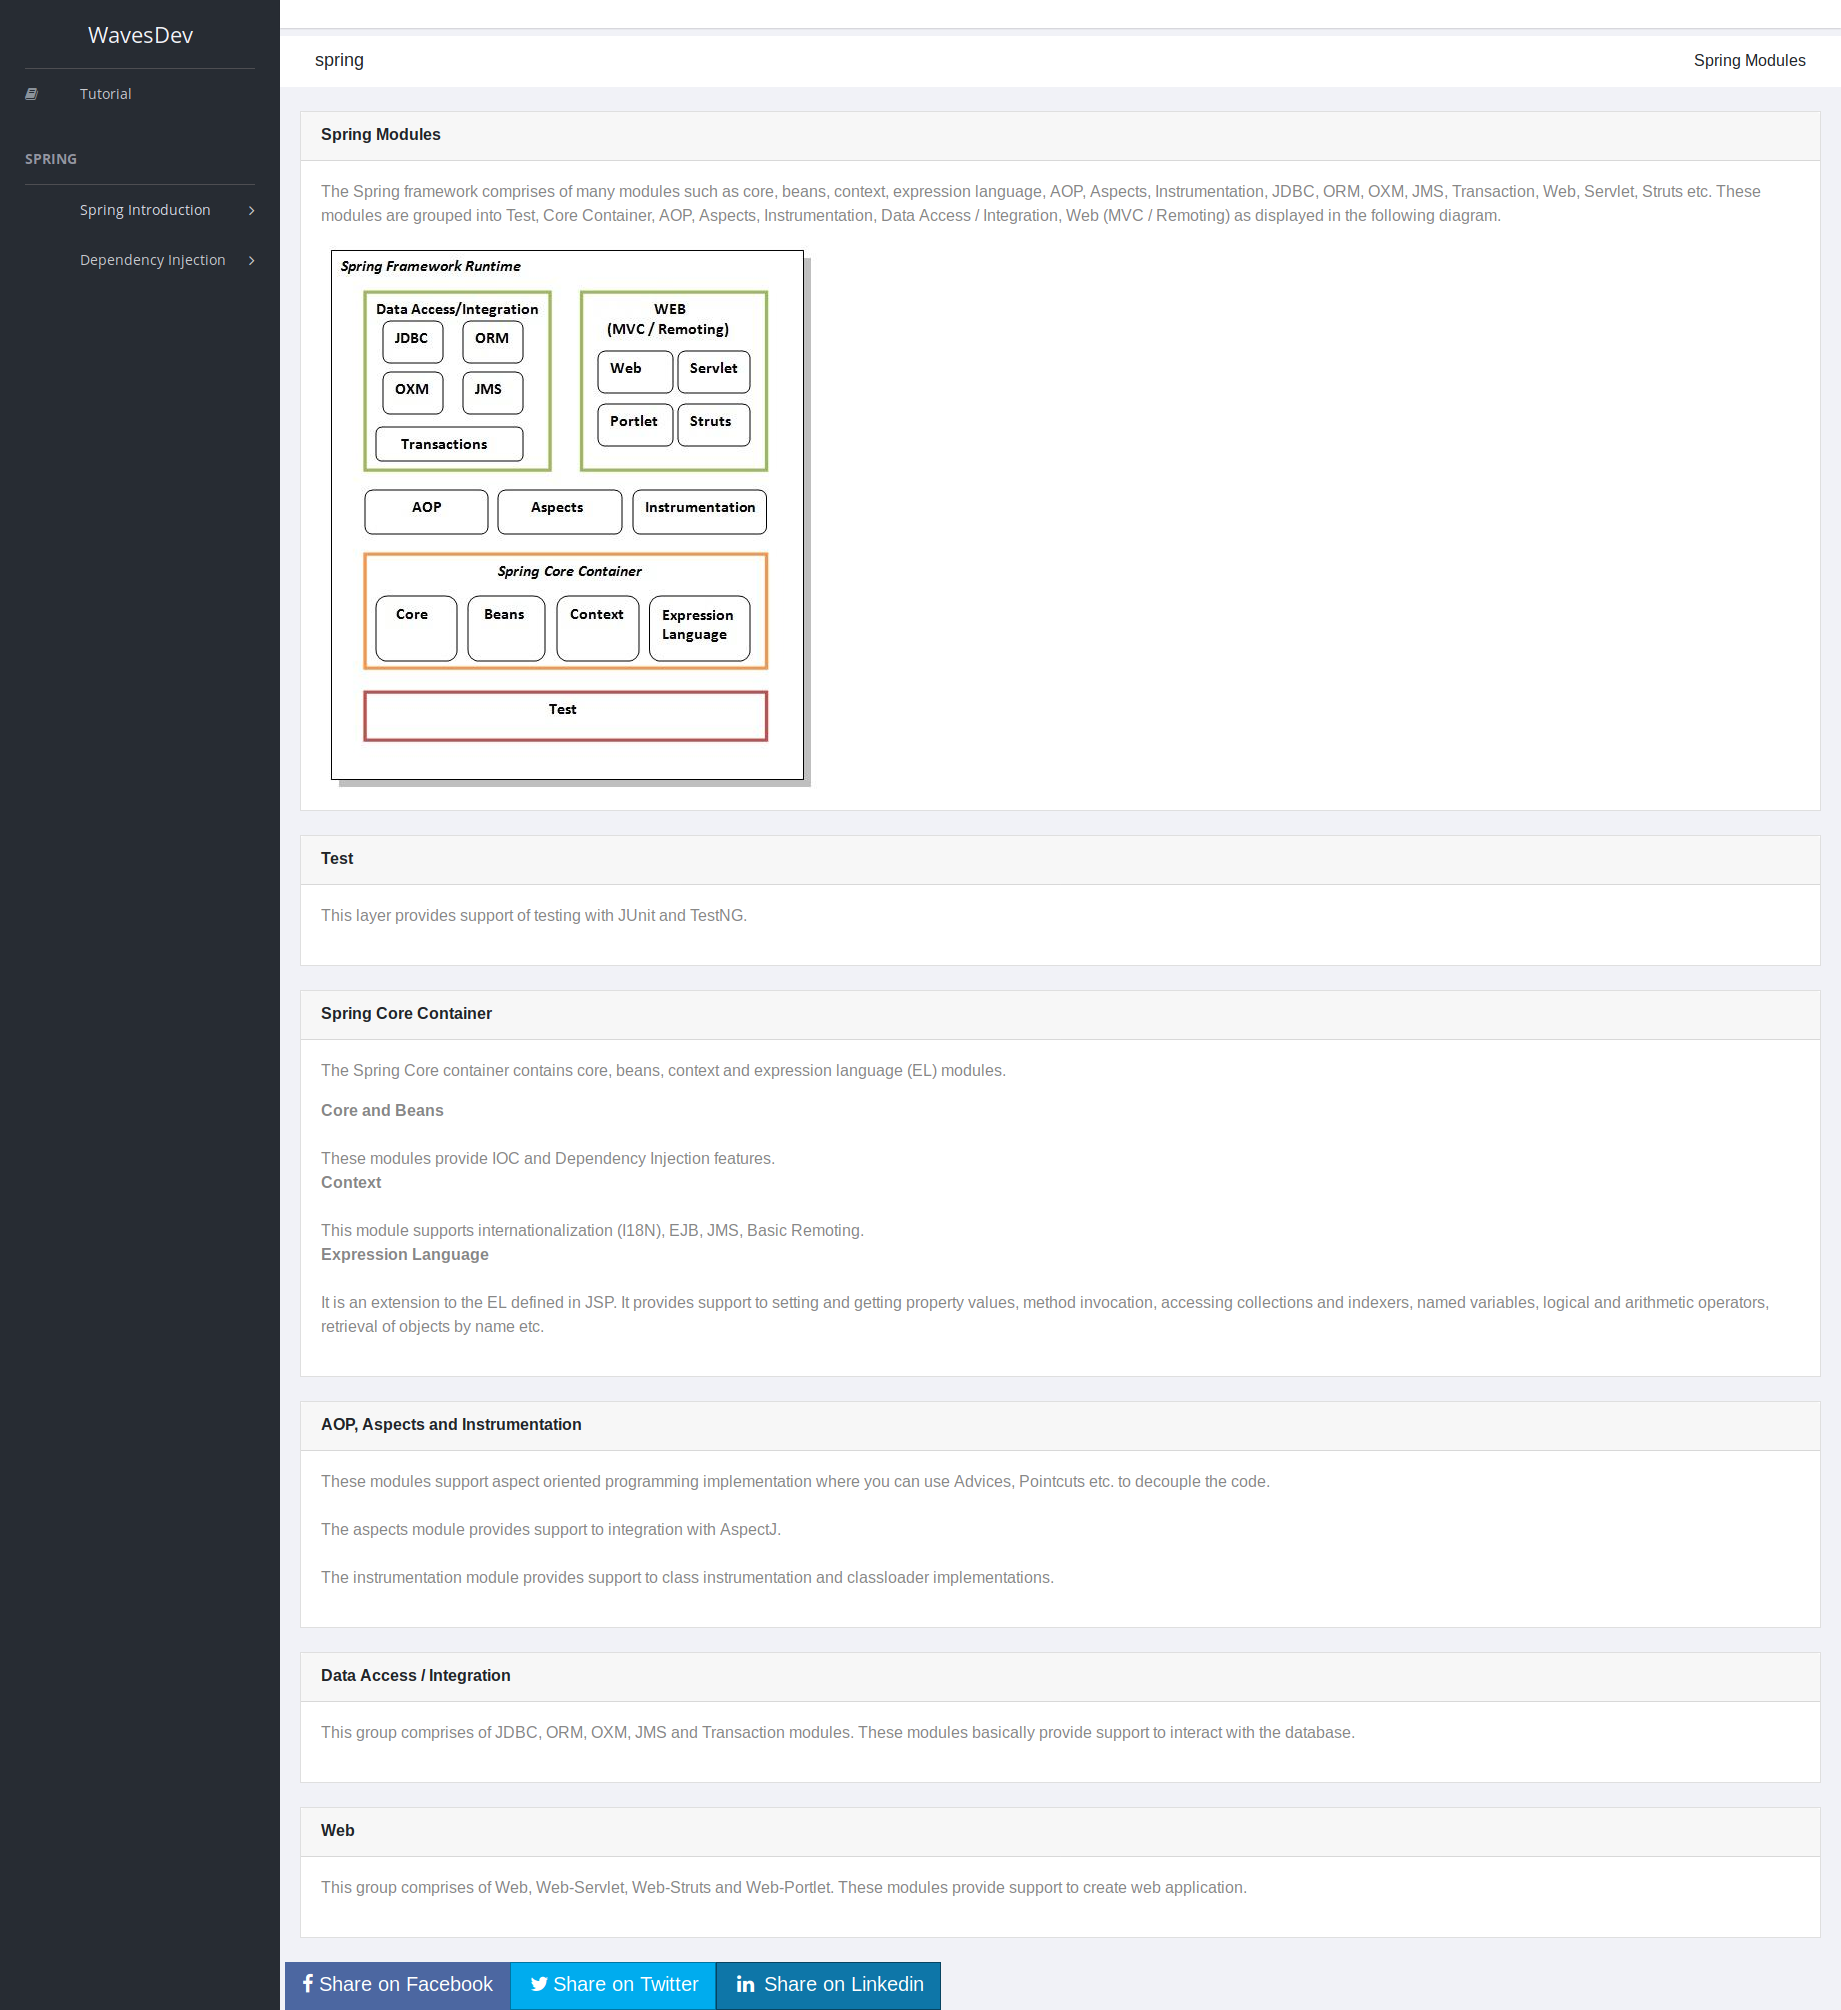Open Dependency Injection menu item

(x=153, y=260)
